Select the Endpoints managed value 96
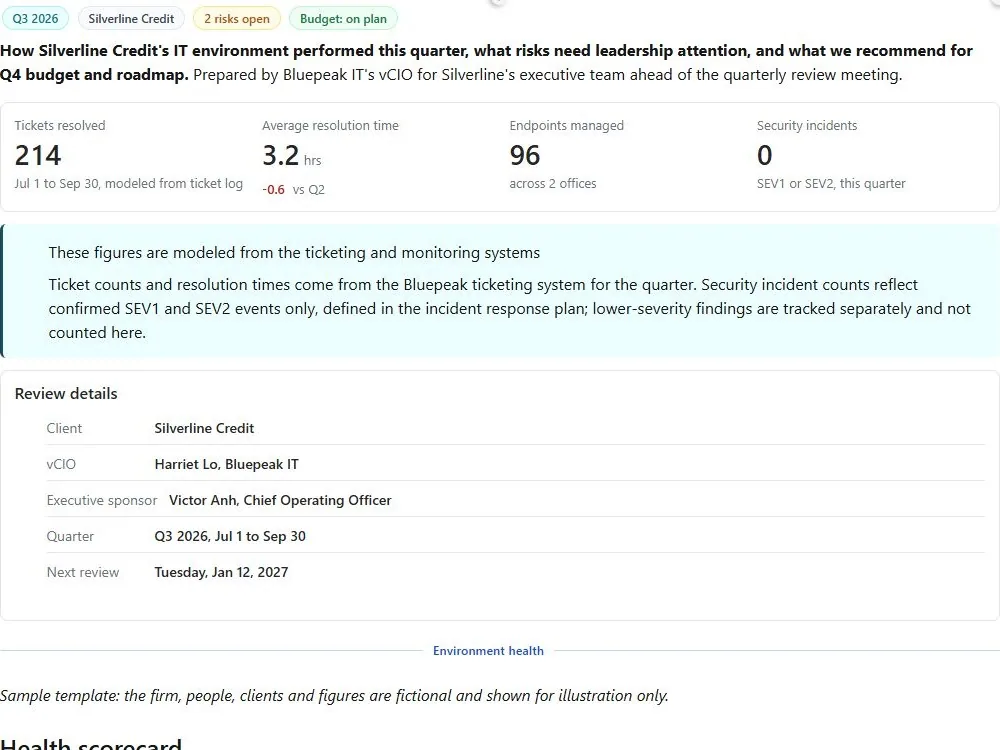This screenshot has width=1000, height=750. [x=525, y=156]
